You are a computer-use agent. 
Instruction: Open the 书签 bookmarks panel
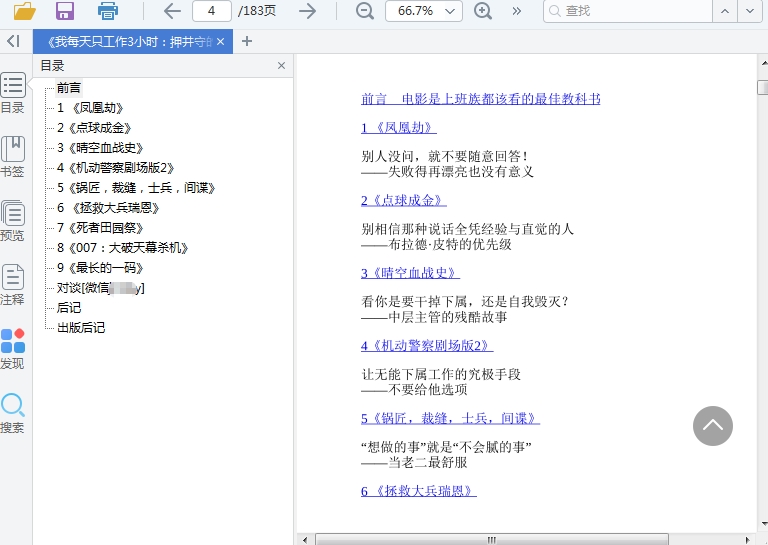pyautogui.click(x=13, y=157)
